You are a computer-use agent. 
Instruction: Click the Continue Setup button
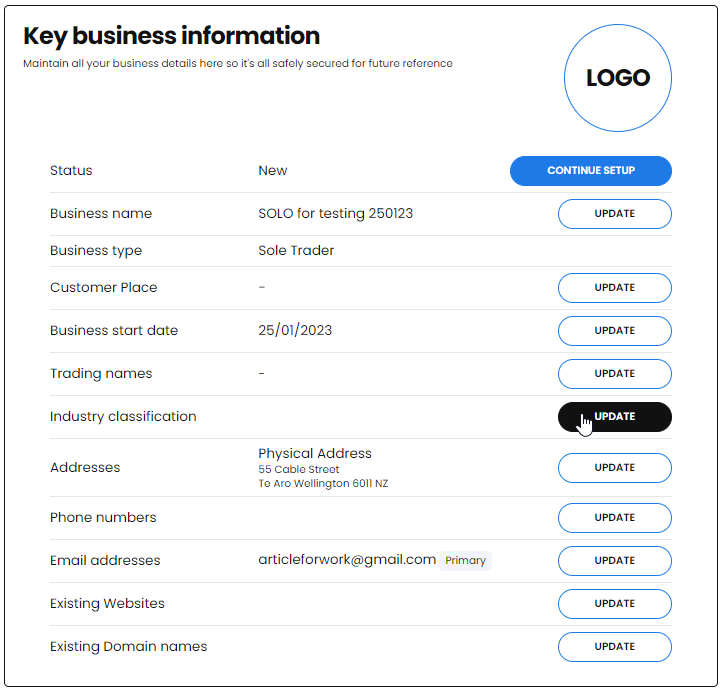pyautogui.click(x=591, y=171)
